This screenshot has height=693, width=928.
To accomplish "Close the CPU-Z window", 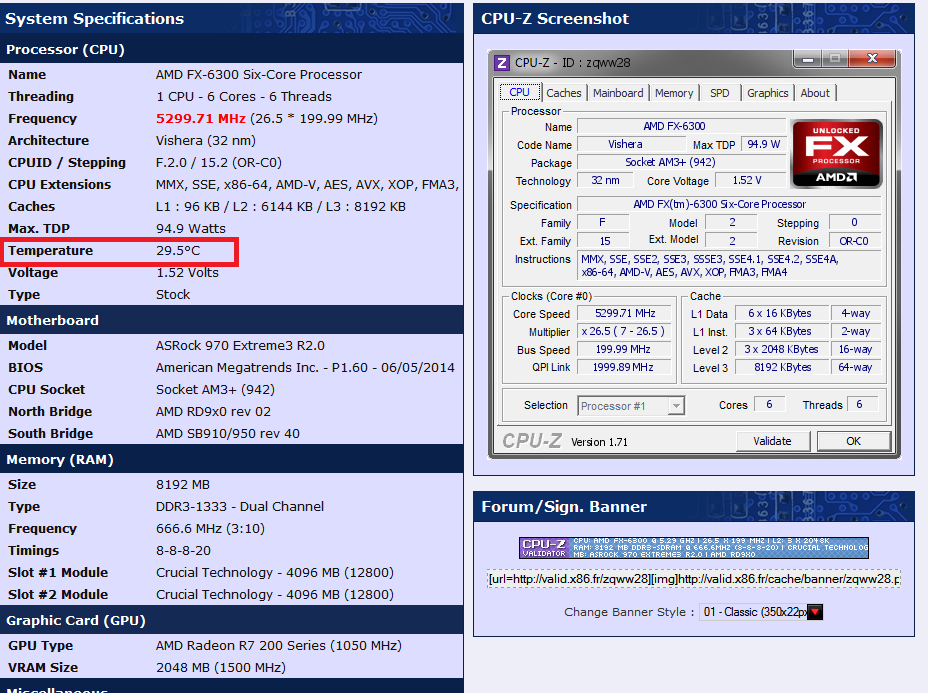I will 873,58.
